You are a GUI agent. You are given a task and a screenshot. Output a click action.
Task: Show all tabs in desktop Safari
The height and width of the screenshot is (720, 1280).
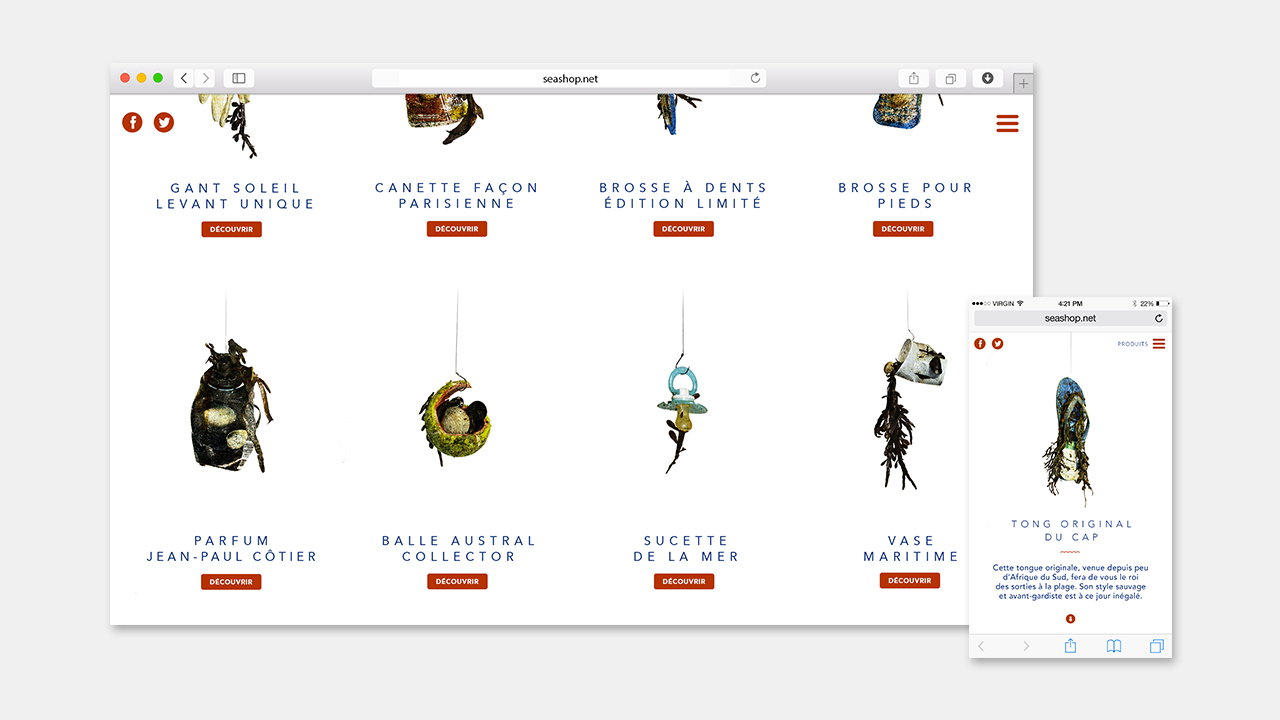point(951,78)
